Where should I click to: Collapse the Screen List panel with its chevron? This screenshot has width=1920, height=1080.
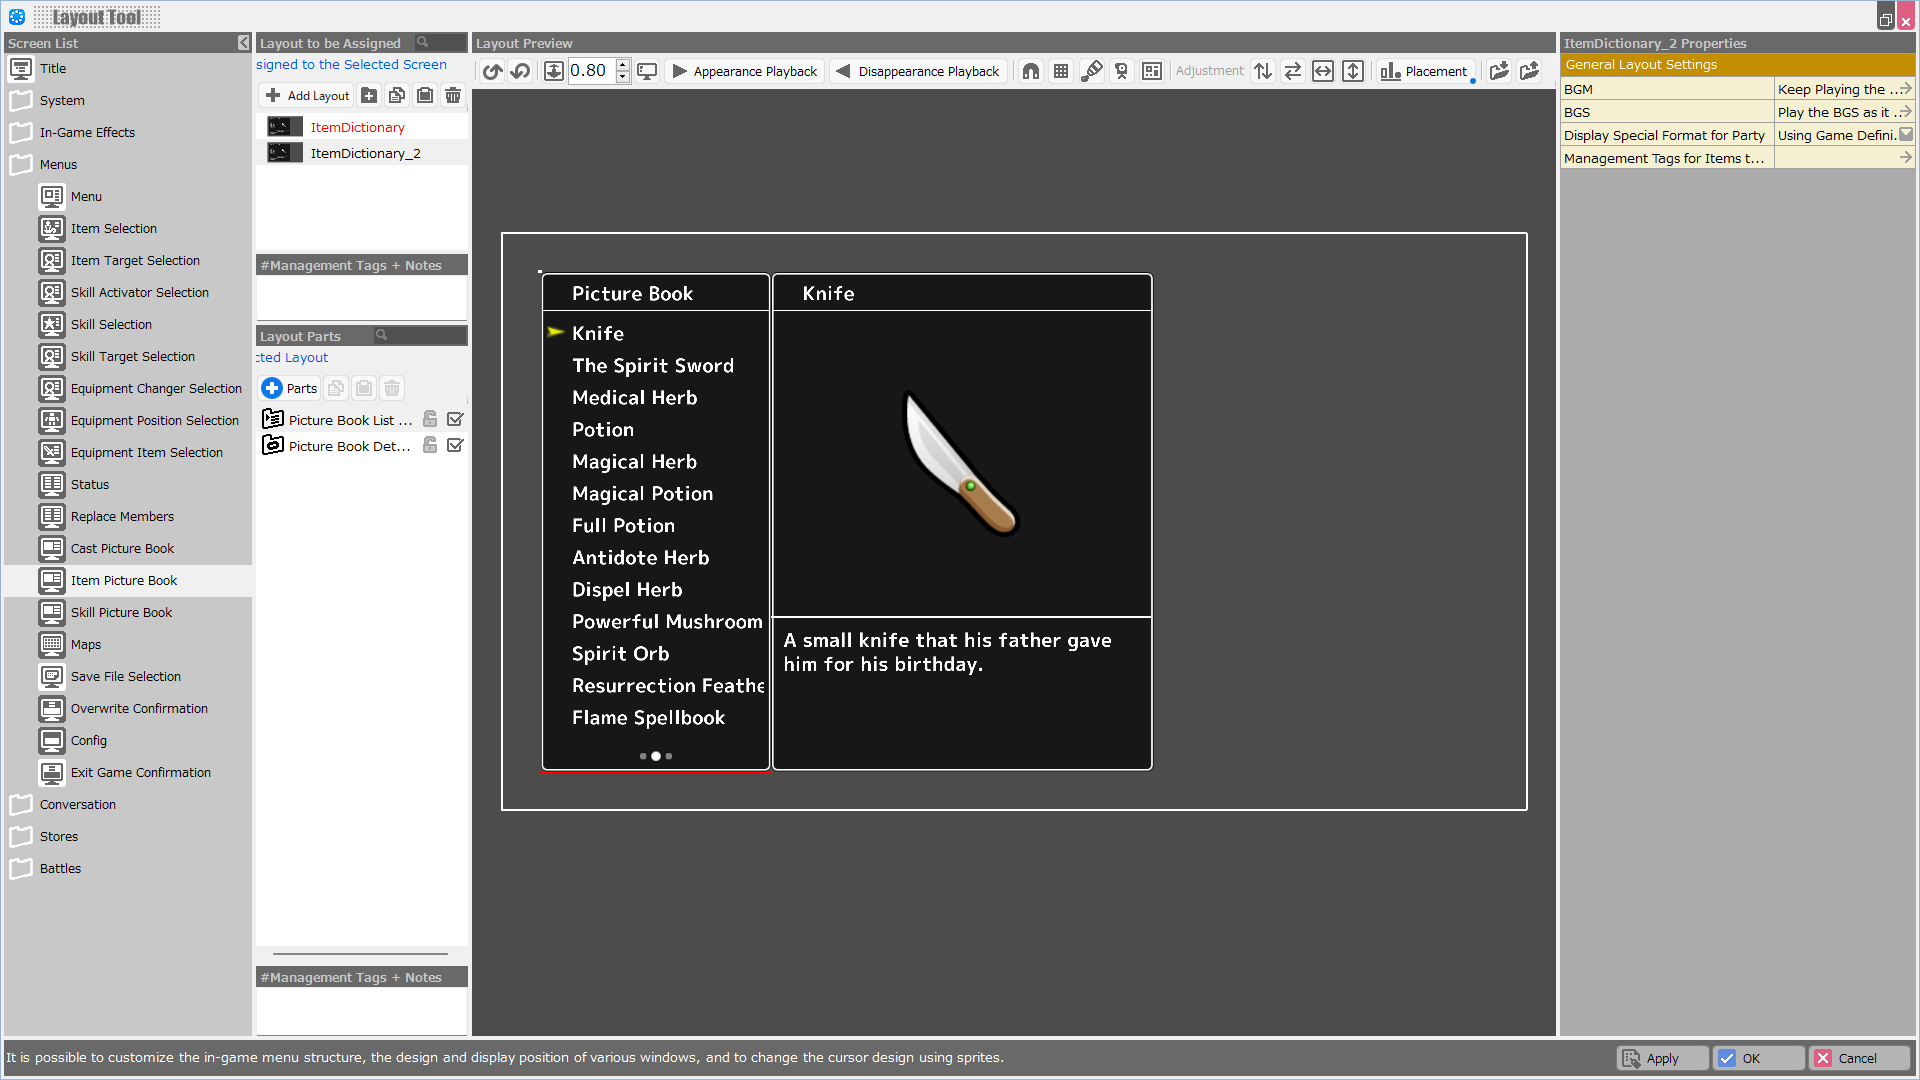click(243, 43)
